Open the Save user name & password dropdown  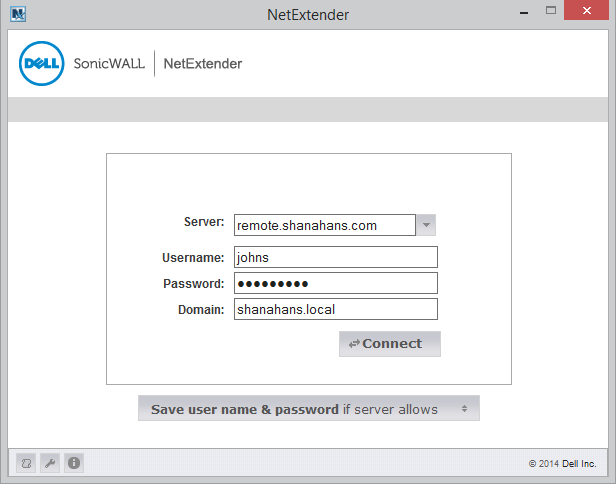click(x=309, y=409)
